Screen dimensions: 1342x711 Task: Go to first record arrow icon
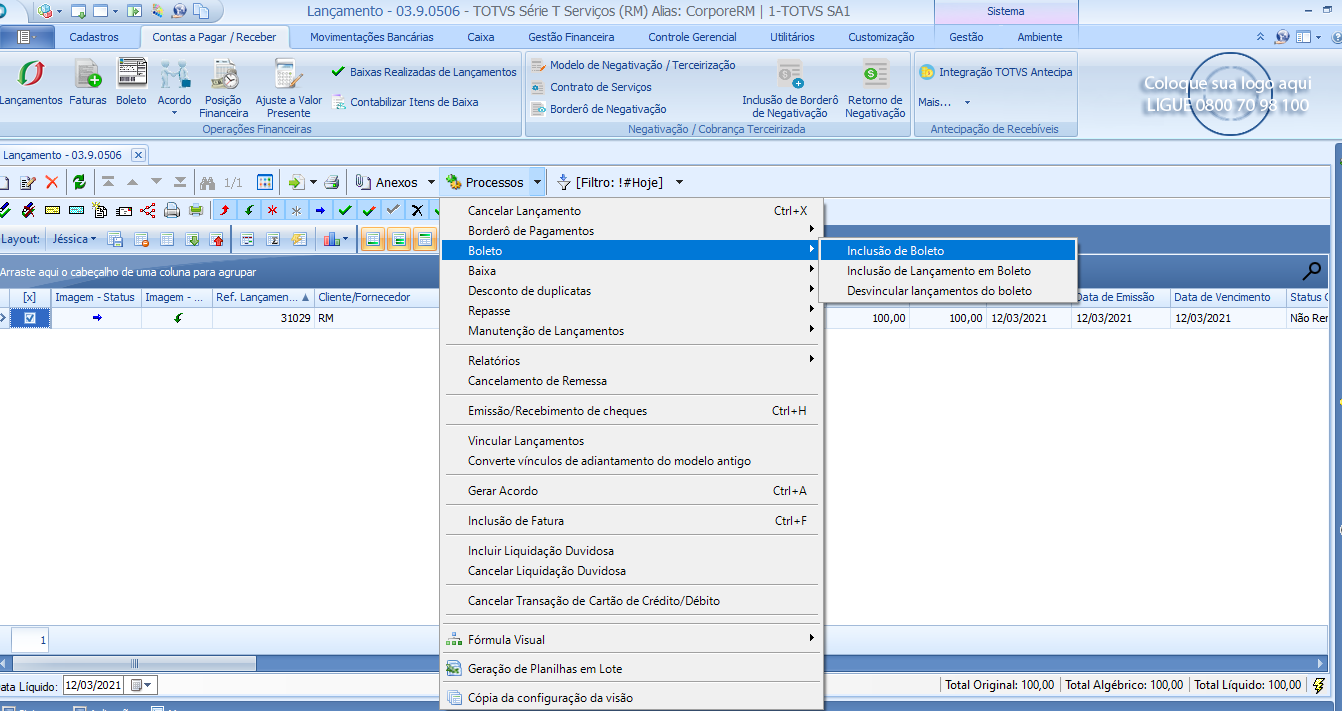(x=107, y=182)
